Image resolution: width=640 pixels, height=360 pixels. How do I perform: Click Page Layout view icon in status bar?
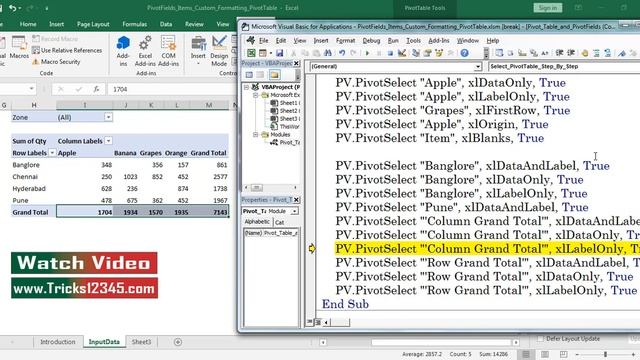545,354
